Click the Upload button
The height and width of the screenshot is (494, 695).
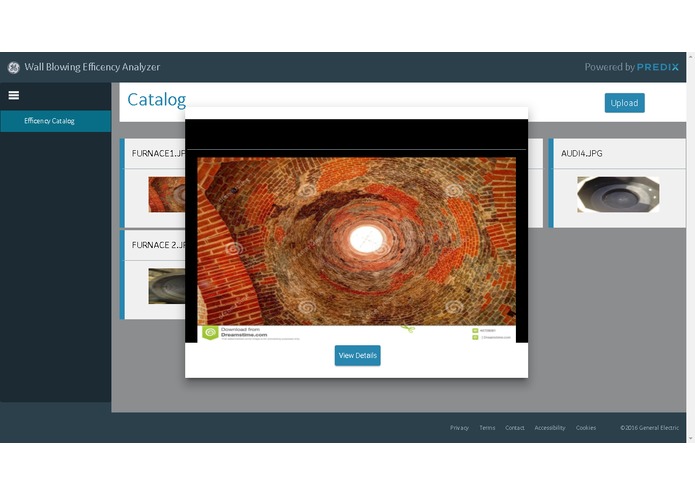pyautogui.click(x=625, y=103)
